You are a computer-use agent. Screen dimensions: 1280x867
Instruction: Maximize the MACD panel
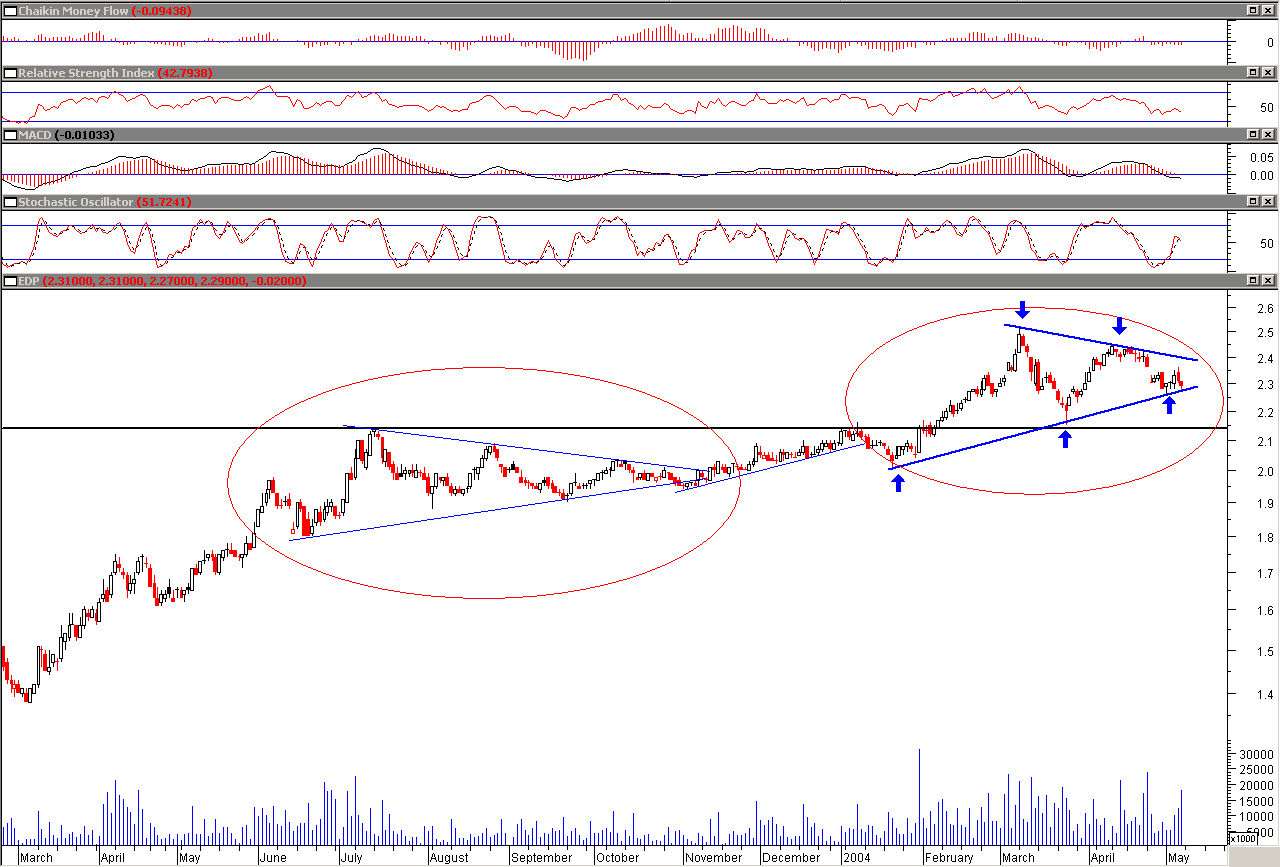(x=1252, y=134)
